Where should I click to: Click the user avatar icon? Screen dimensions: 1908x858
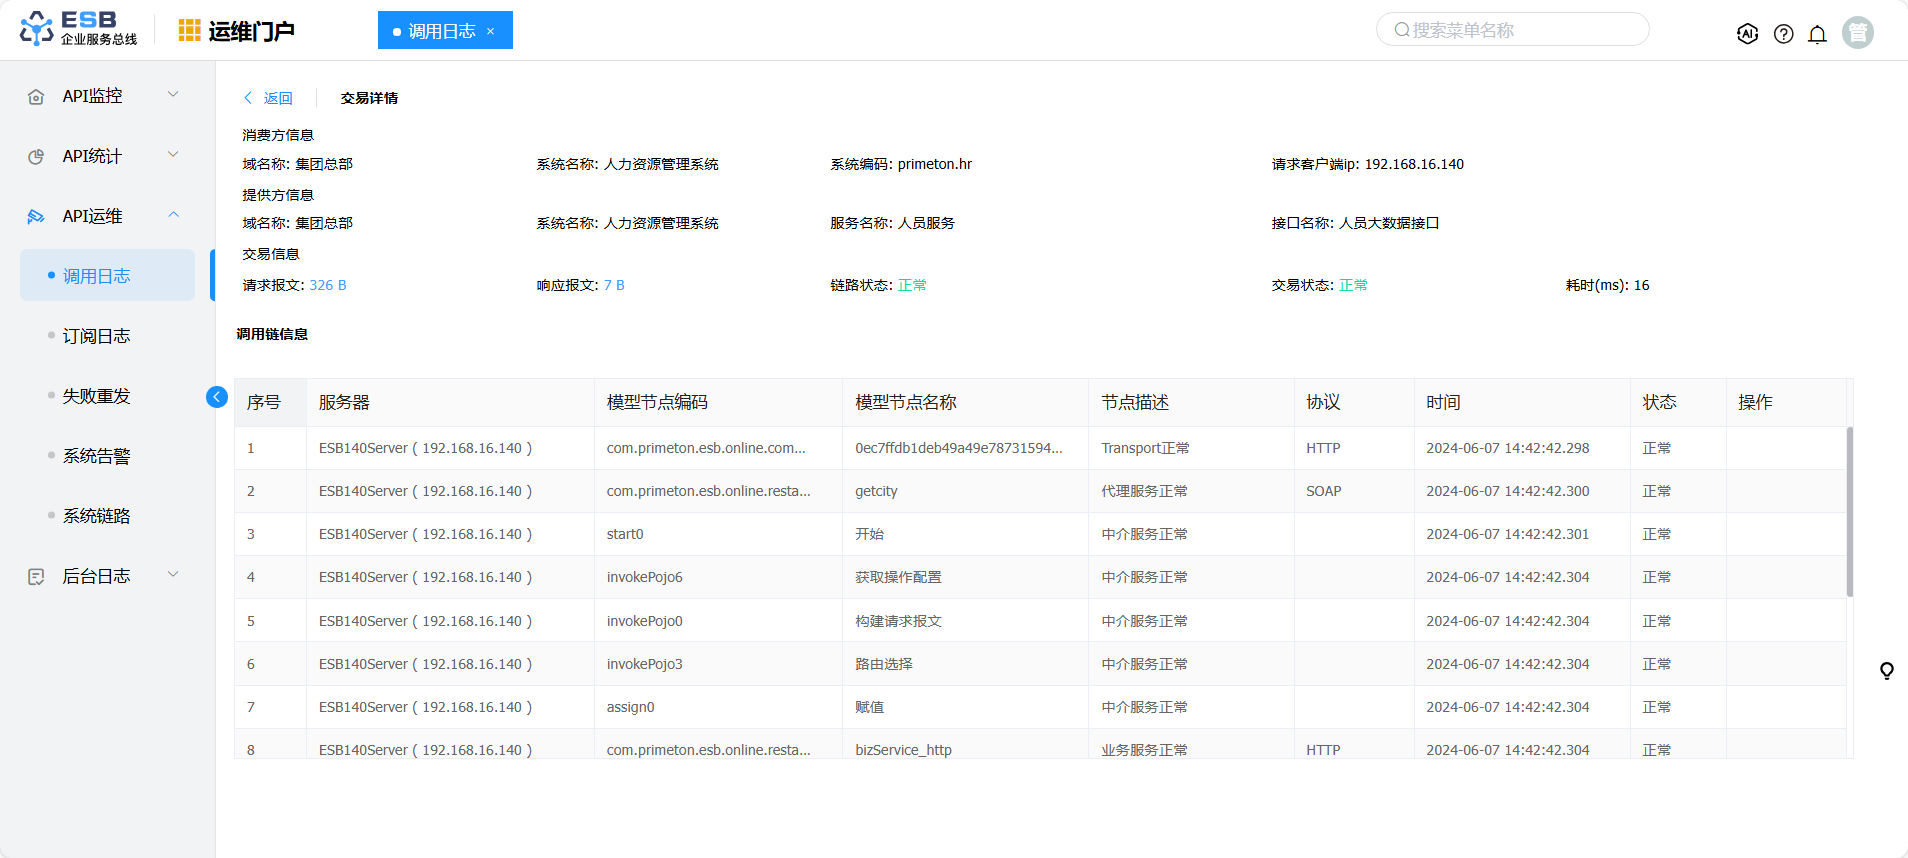click(1857, 33)
